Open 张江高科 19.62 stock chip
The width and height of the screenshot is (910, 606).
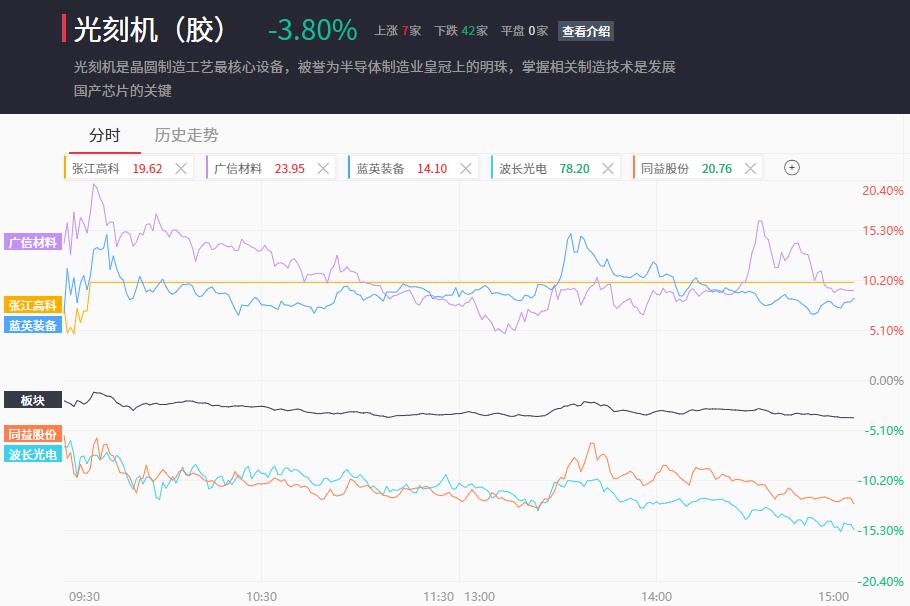(x=117, y=168)
